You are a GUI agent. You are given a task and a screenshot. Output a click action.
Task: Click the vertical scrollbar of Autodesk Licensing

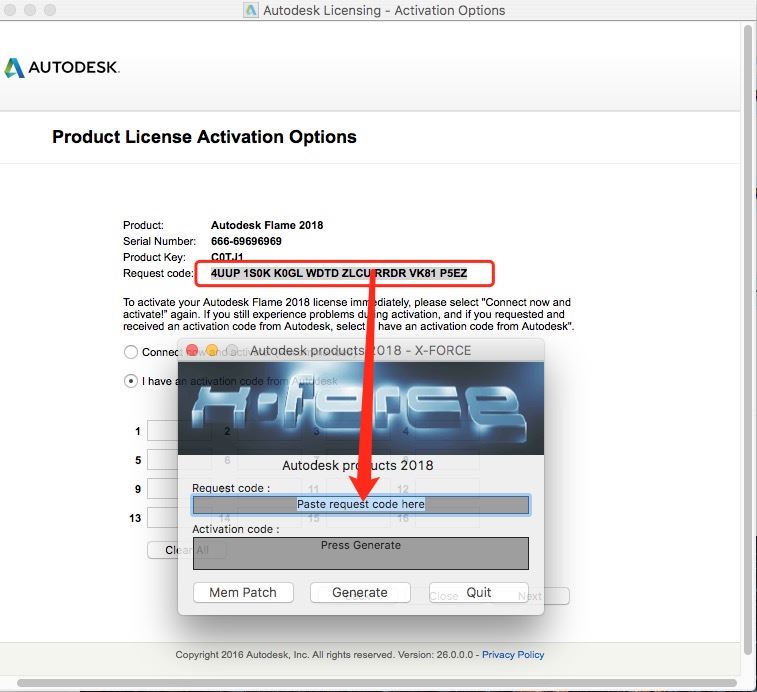(748, 338)
